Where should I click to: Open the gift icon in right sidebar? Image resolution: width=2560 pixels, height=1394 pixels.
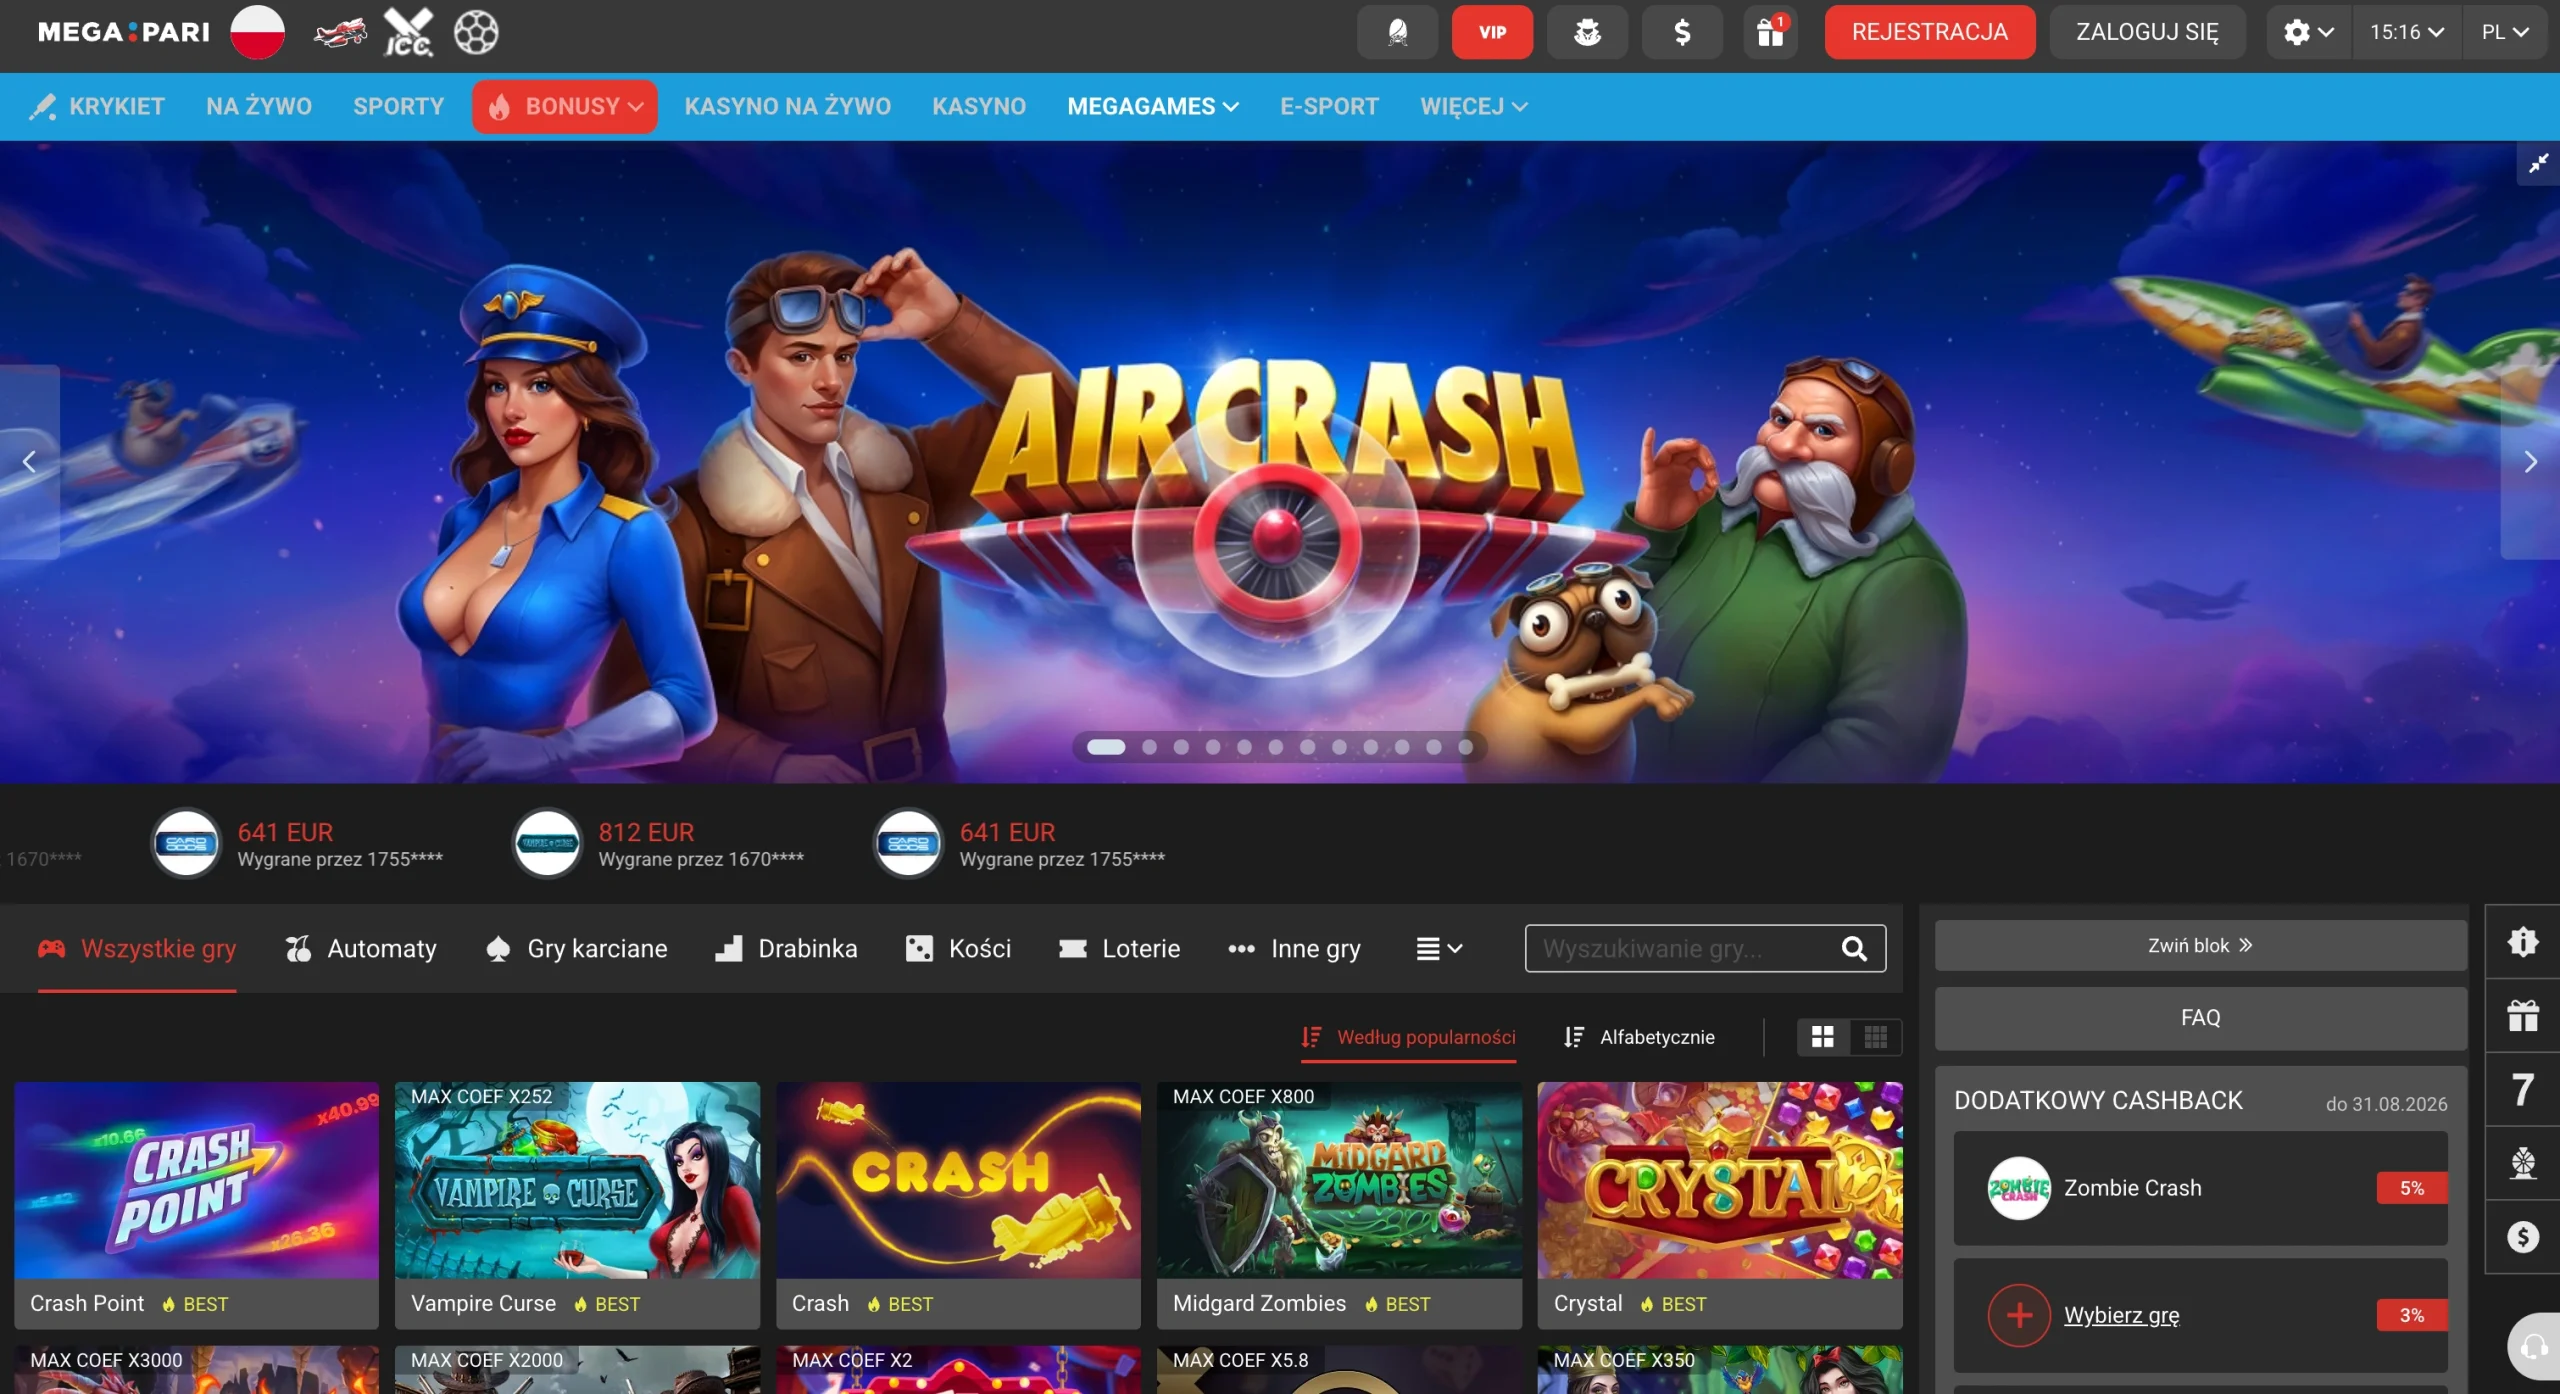(2522, 1015)
